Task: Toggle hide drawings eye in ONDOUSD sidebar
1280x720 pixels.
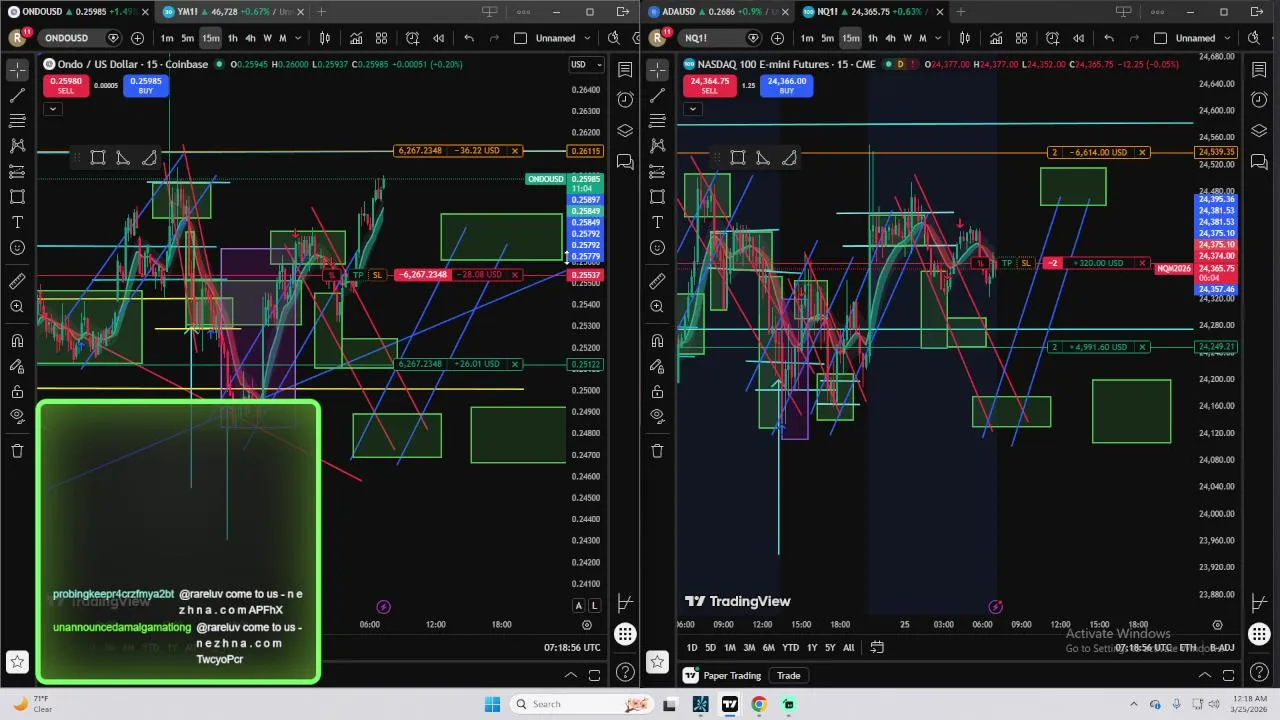Action: pos(17,416)
